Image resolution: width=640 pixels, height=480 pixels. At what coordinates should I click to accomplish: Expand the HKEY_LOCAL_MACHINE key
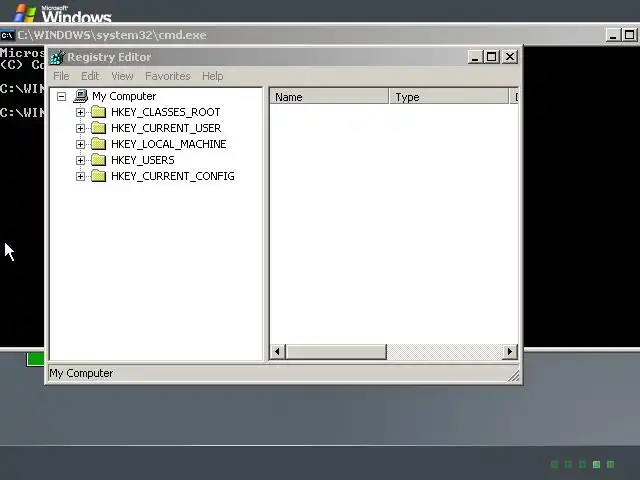pos(80,144)
